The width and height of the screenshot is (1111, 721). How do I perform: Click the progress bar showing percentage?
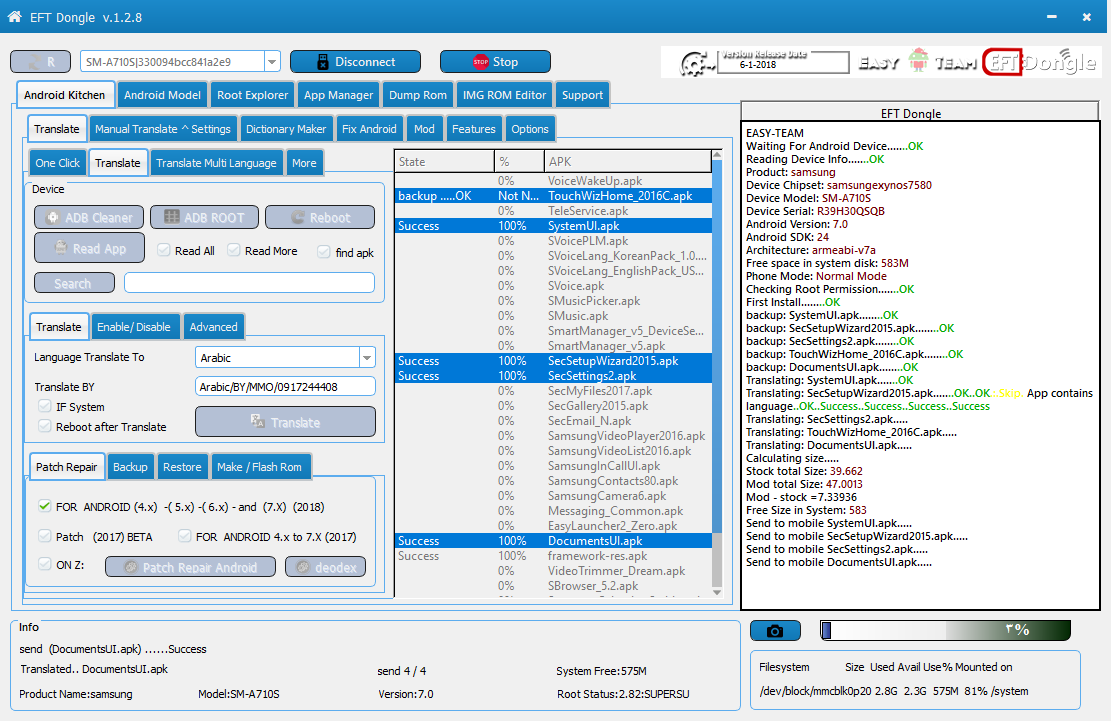[x=945, y=630]
